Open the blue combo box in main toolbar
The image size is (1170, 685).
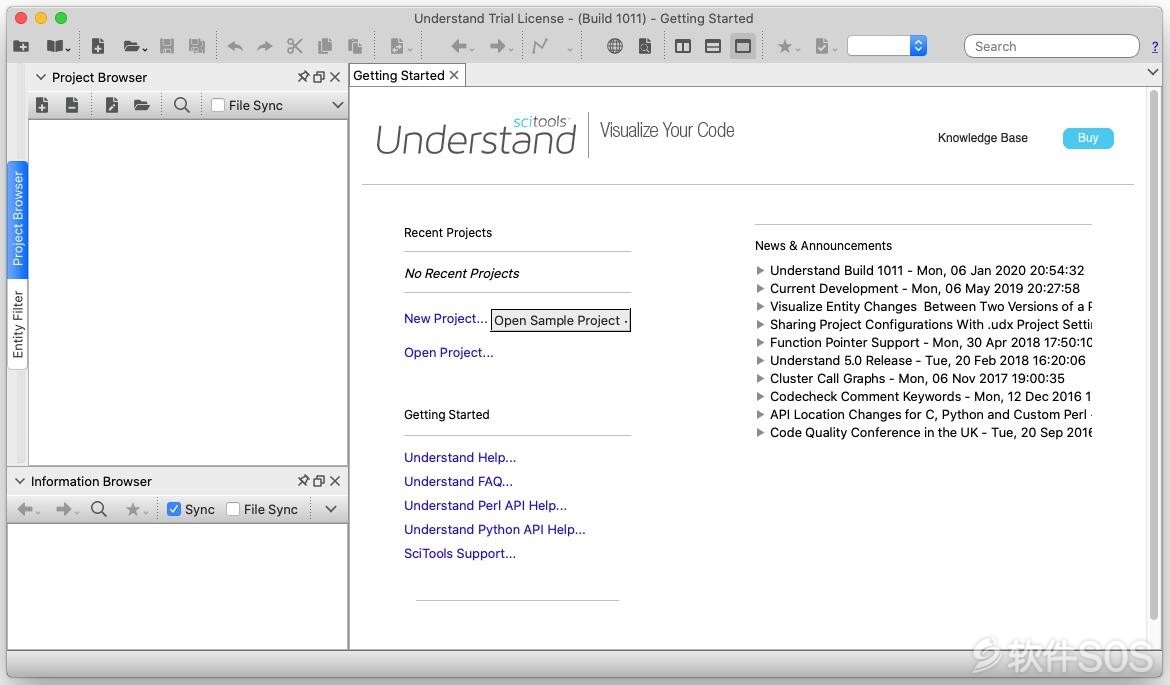point(887,46)
